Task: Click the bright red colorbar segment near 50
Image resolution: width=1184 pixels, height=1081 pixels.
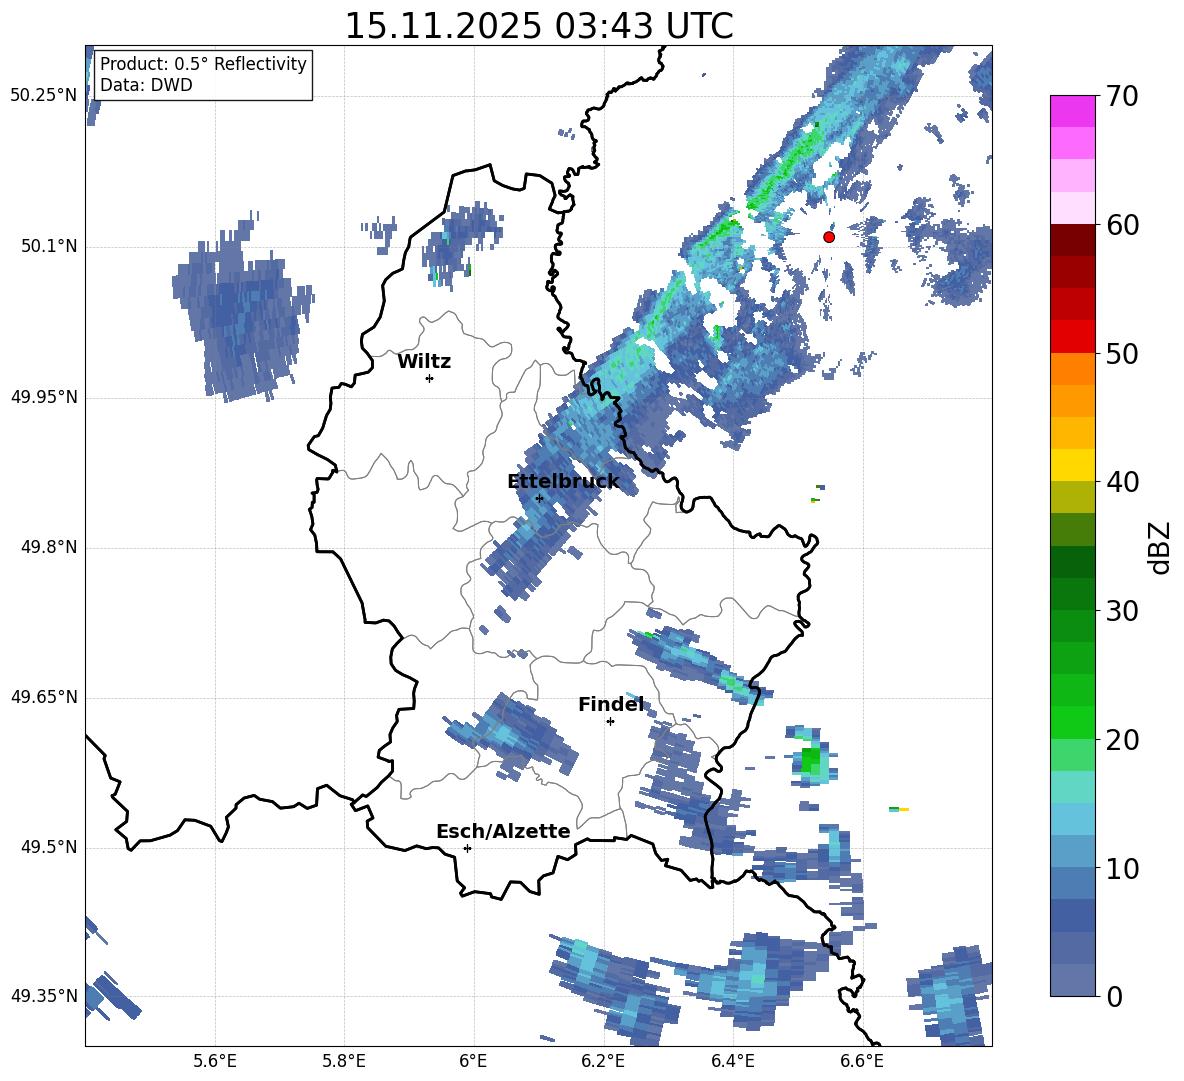Action: point(1072,336)
